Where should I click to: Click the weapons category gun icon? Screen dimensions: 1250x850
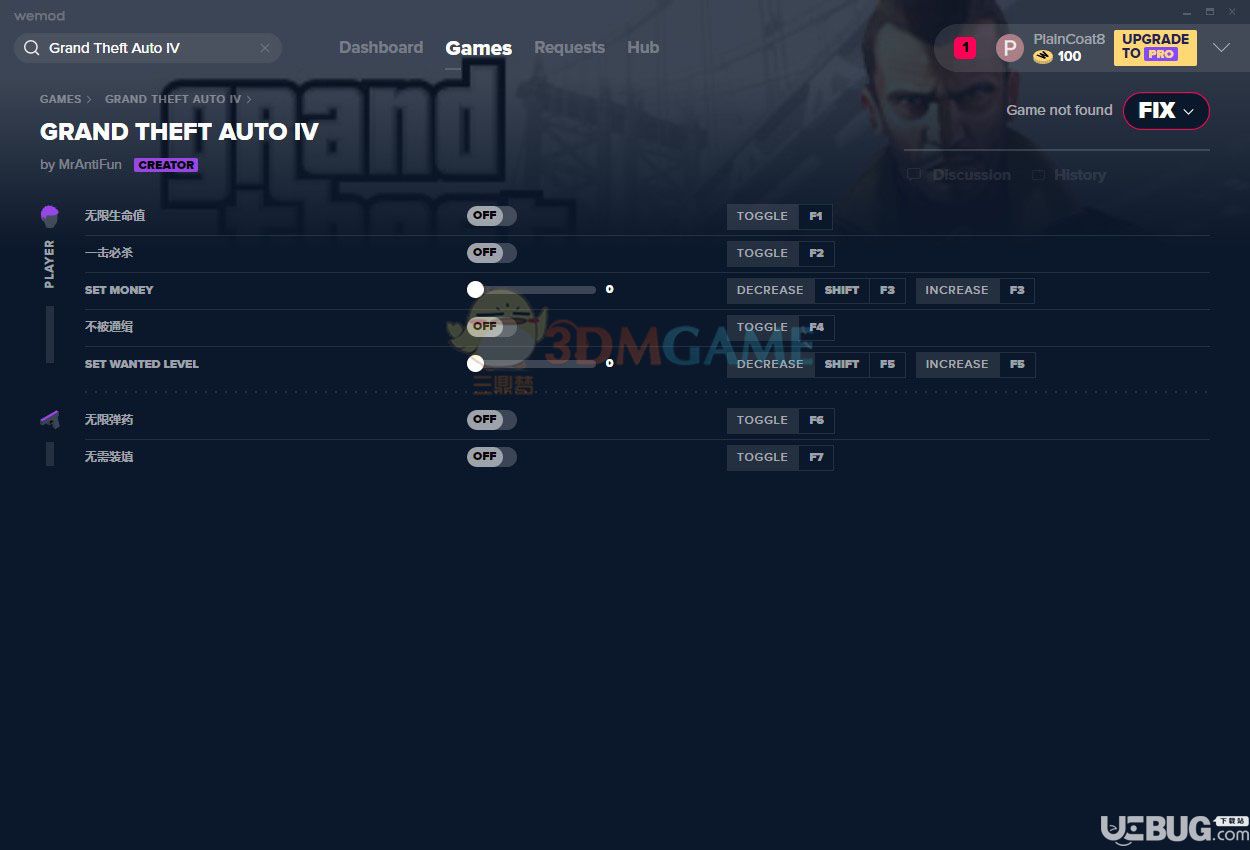pos(49,420)
